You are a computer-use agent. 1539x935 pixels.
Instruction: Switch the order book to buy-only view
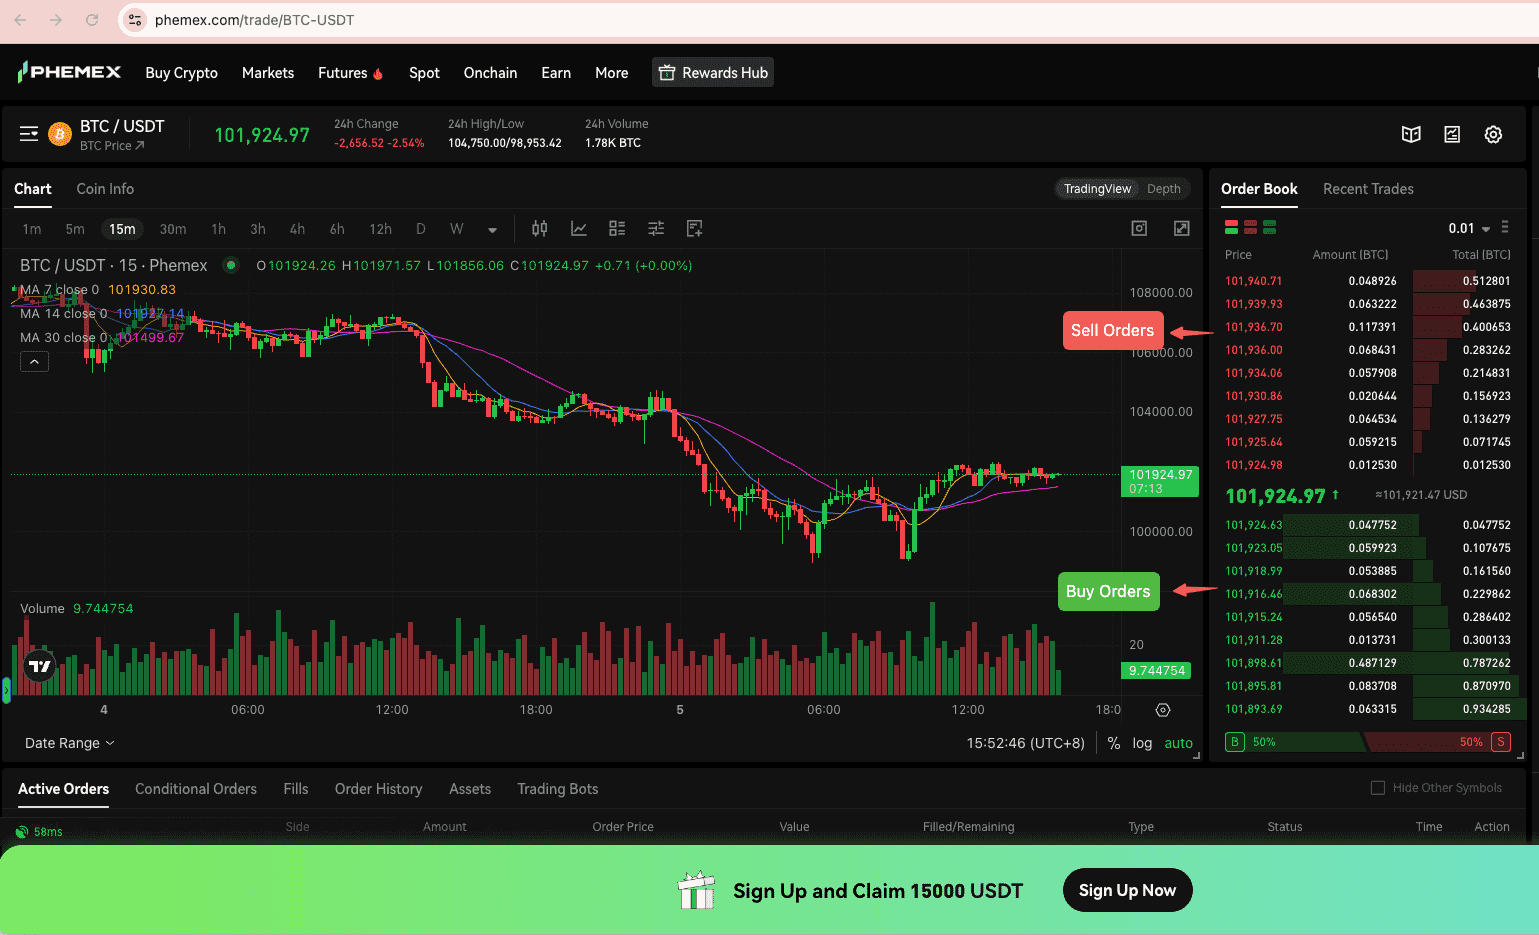click(1268, 227)
